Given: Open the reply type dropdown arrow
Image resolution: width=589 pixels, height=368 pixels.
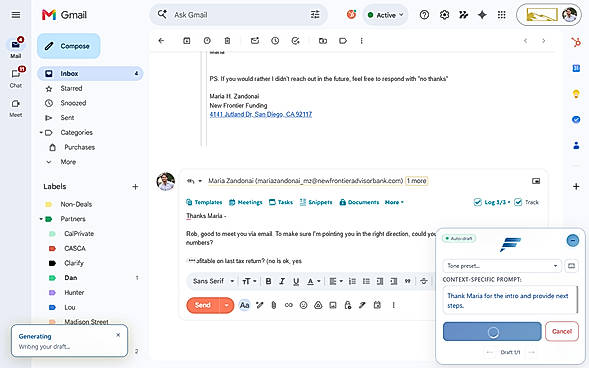Looking at the screenshot, I should [x=200, y=181].
